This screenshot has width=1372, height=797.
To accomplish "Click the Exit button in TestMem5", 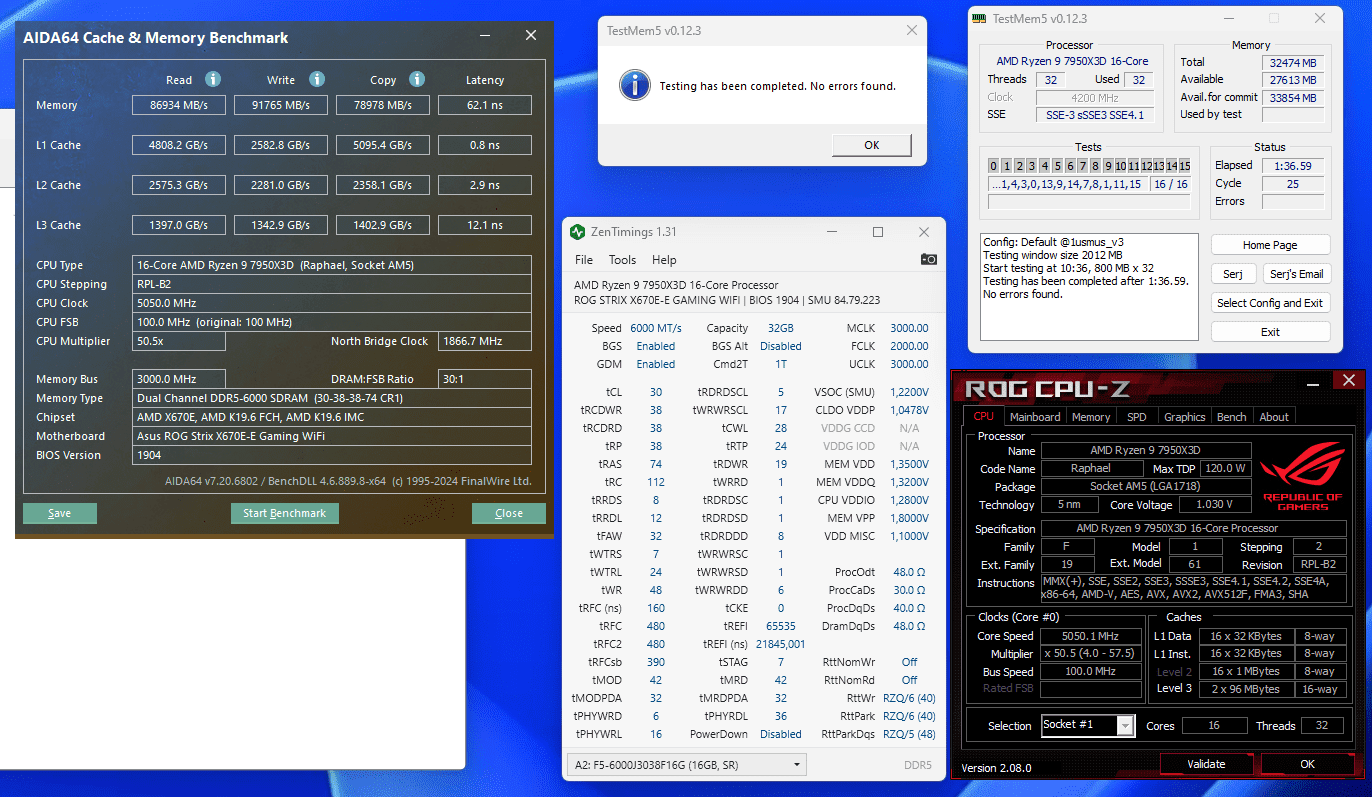I will point(1270,332).
